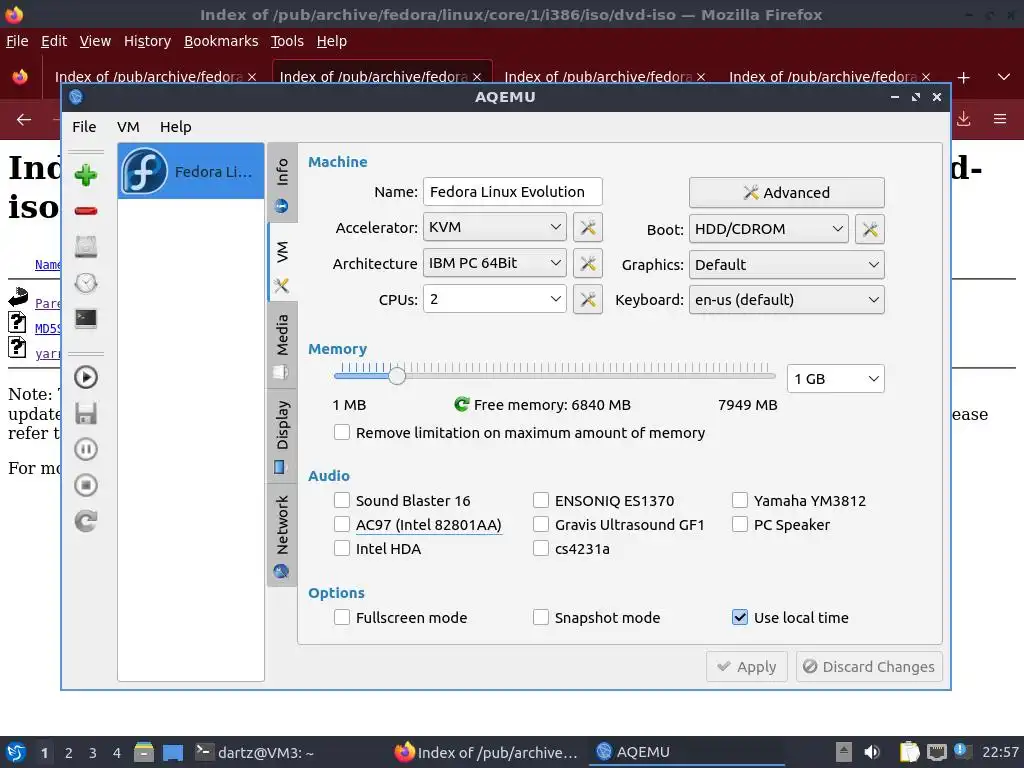The width and height of the screenshot is (1024, 768).
Task: Stop the VM with the stop icon
Action: pyautogui.click(x=86, y=485)
